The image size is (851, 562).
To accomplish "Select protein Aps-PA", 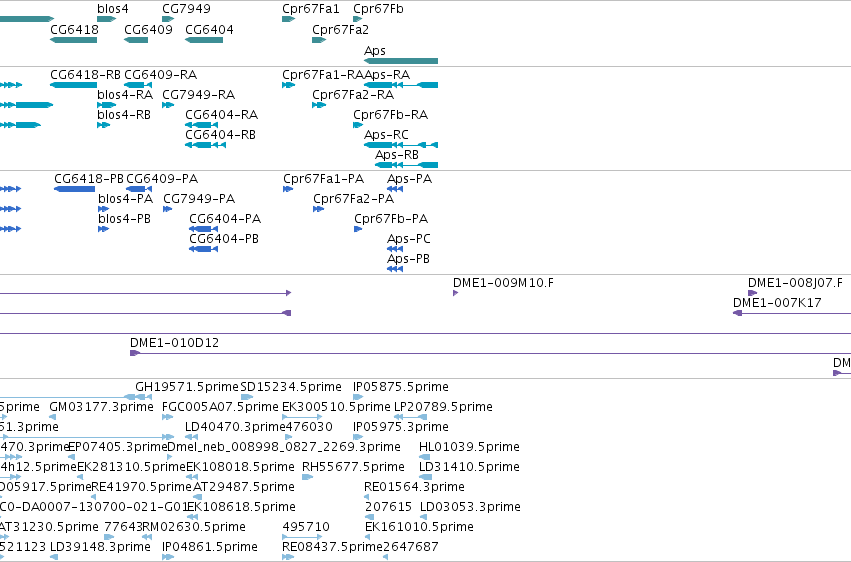I will click(x=409, y=178).
